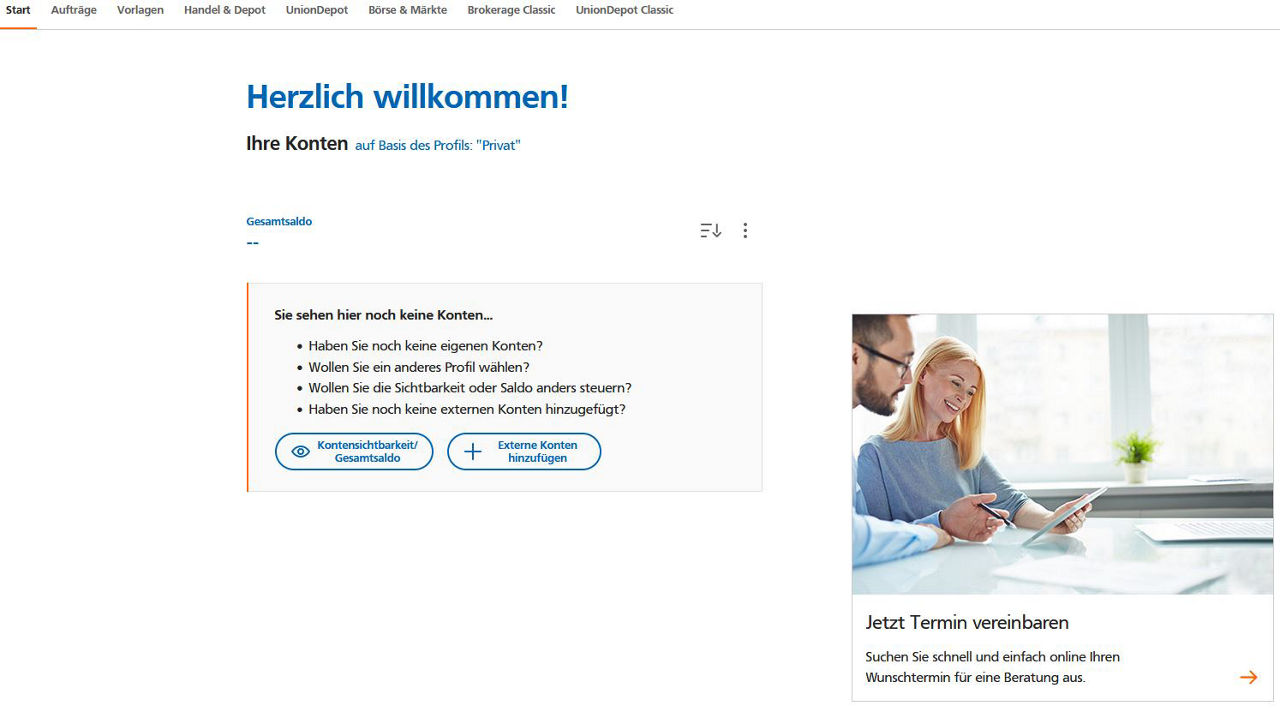The height and width of the screenshot is (709, 1280).
Task: Click the 'Suchen Sie schnell und einfach' description
Action: [x=992, y=667]
